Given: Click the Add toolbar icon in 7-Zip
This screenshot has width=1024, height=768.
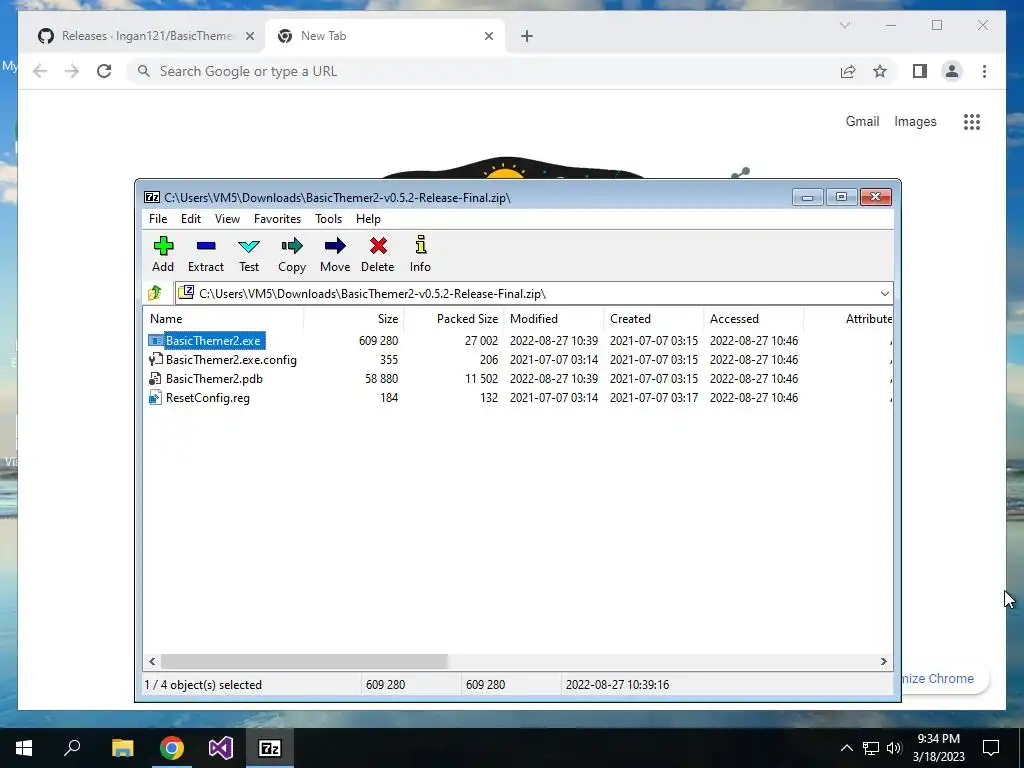Looking at the screenshot, I should 163,246.
